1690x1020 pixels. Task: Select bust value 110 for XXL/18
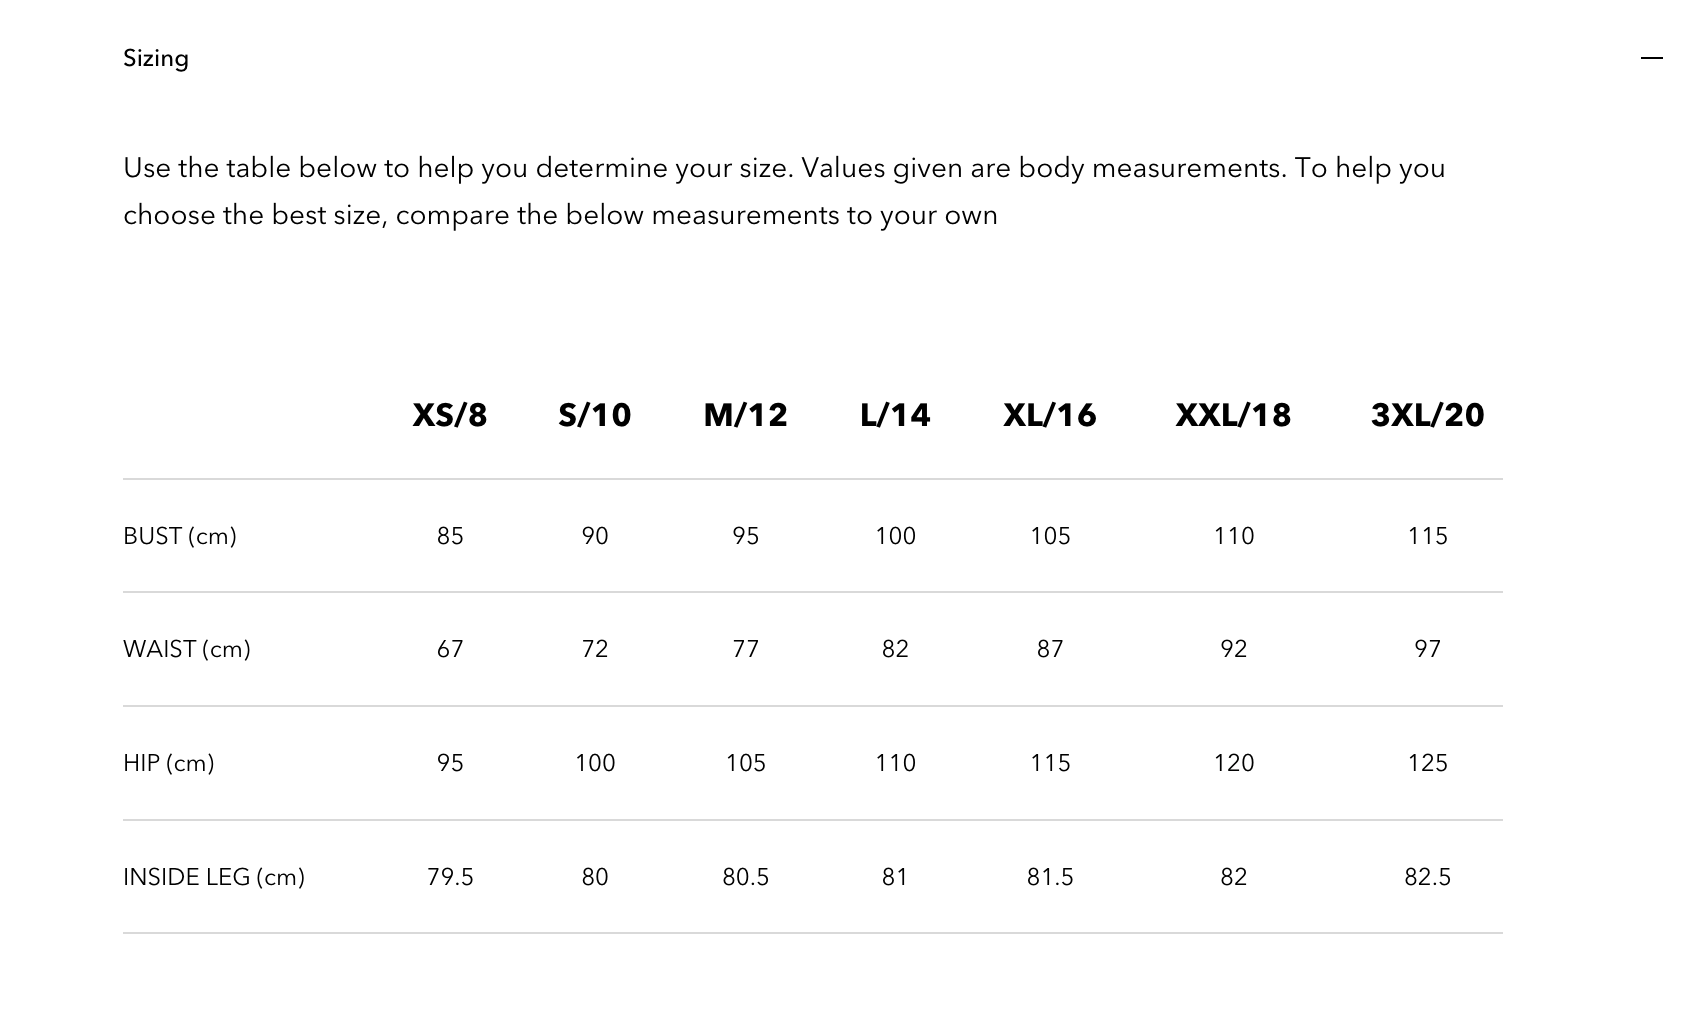click(x=1233, y=536)
